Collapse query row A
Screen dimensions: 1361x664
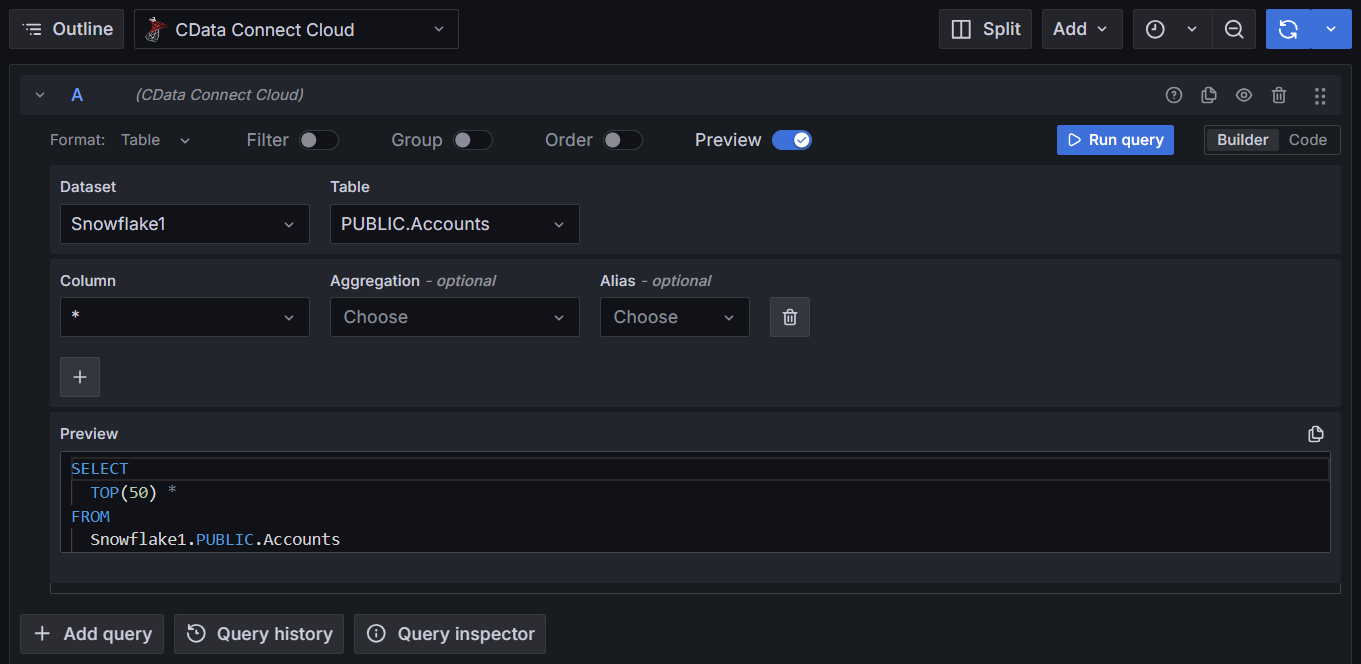(40, 95)
